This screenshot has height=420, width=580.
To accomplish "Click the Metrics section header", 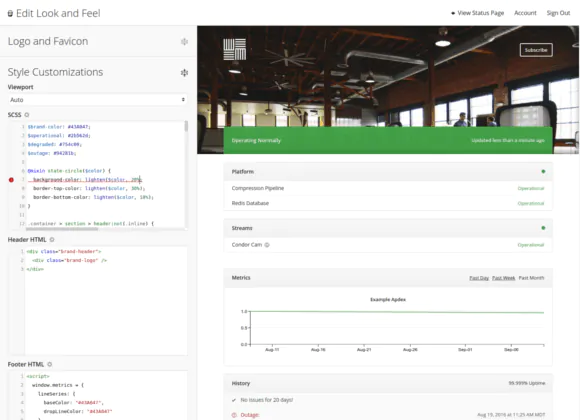I will coord(388,278).
